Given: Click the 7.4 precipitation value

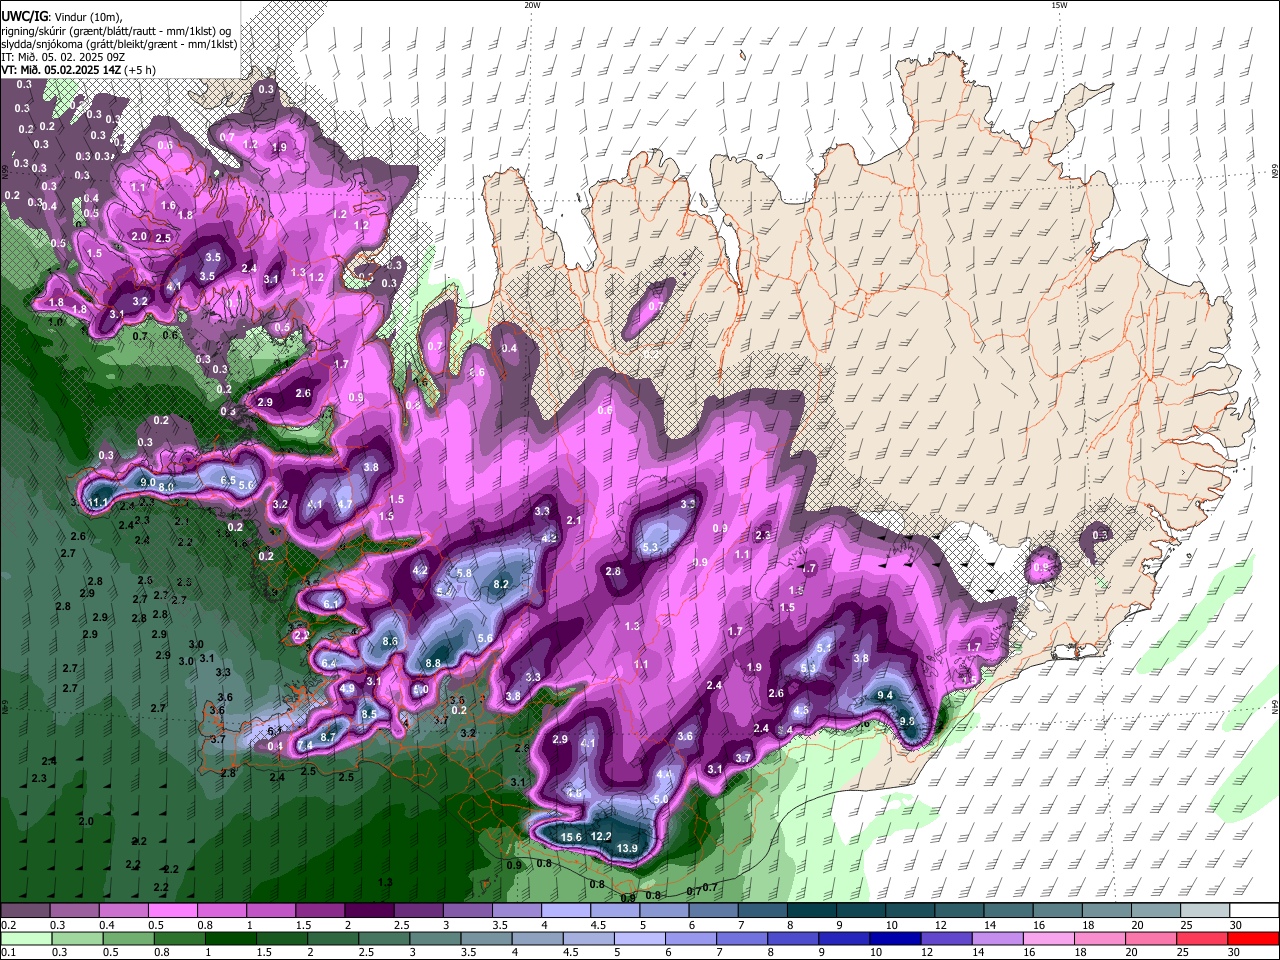Looking at the screenshot, I should 306,745.
